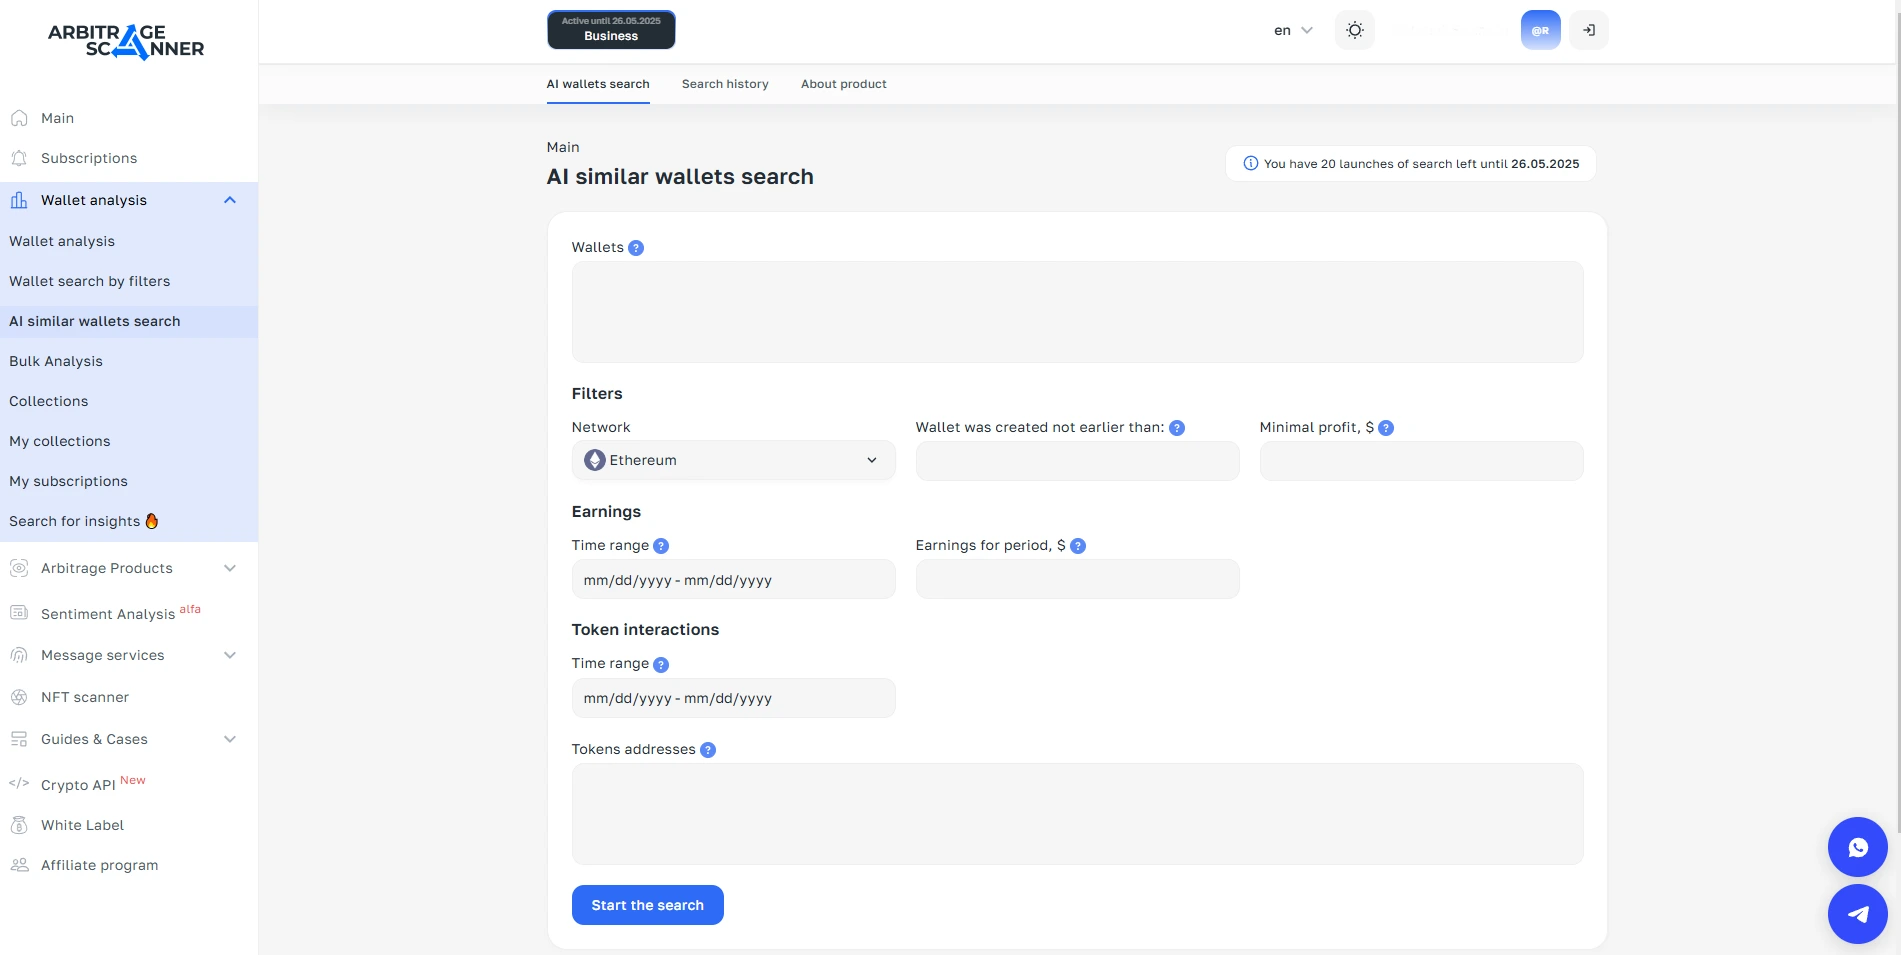
Task: Open the floating Telegram contact icon
Action: point(1857,913)
